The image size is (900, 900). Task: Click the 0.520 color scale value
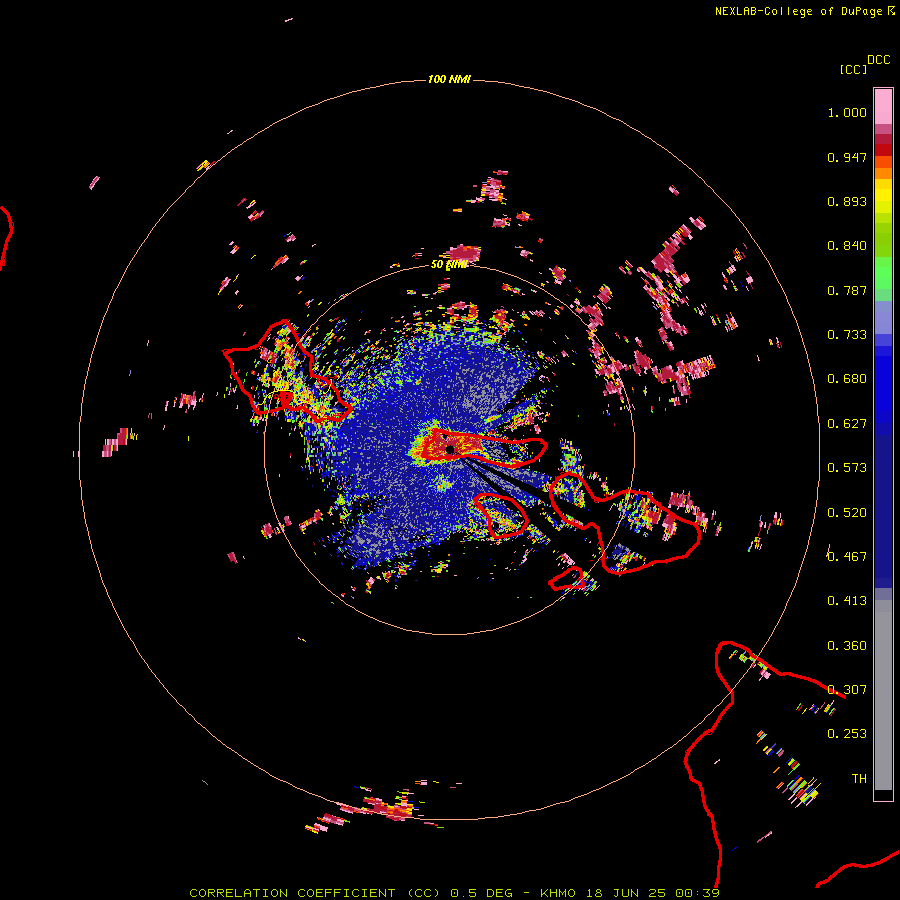(x=847, y=513)
